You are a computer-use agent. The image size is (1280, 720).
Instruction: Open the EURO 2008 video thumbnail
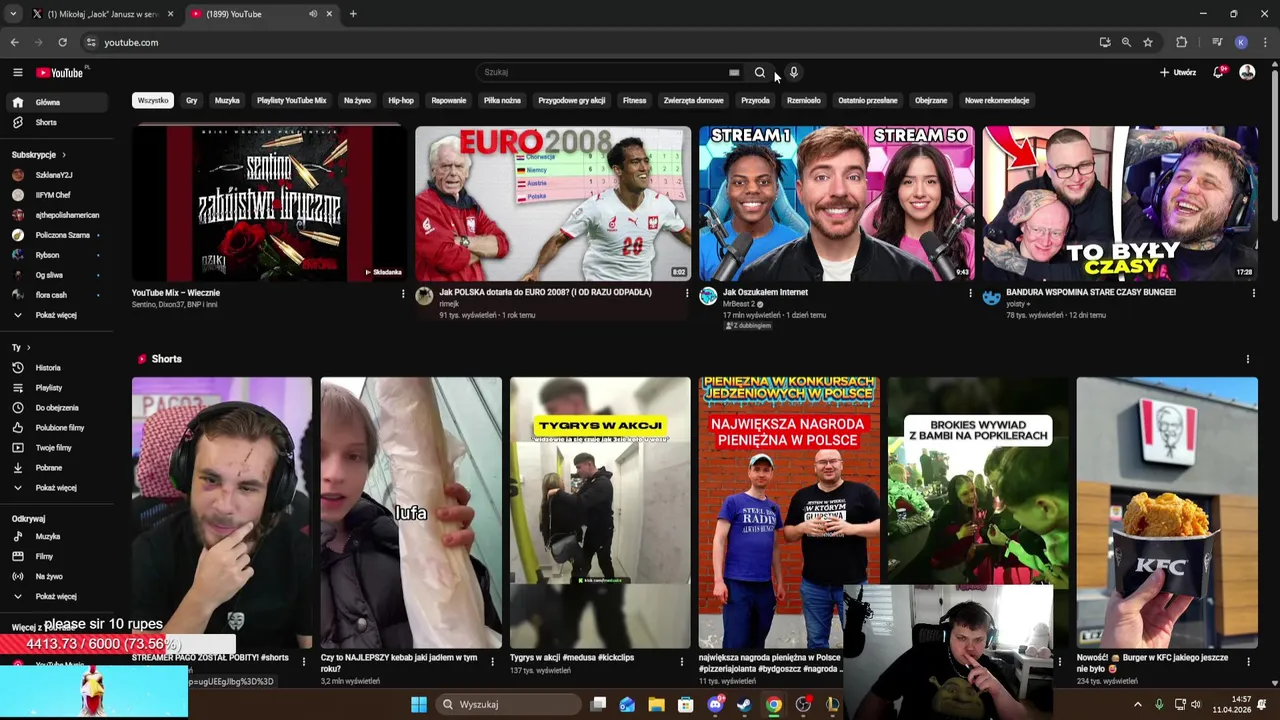pos(553,203)
